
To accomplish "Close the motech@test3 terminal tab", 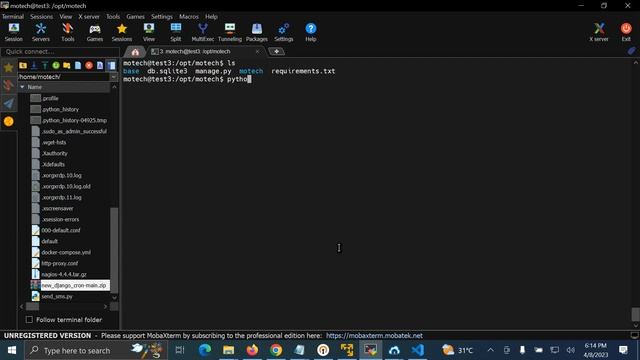I will click(x=257, y=51).
